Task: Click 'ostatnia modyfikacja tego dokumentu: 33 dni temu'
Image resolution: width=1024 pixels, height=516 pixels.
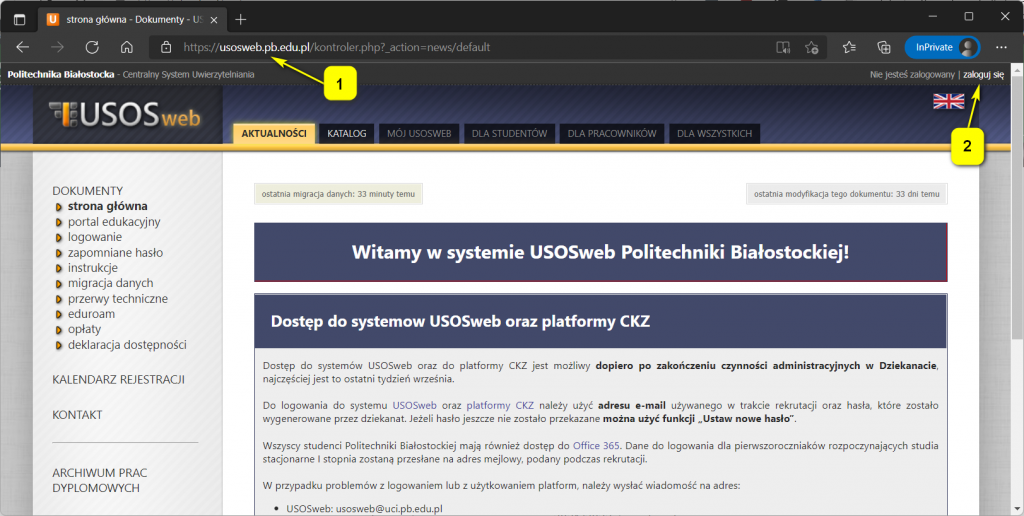Action: [846, 194]
